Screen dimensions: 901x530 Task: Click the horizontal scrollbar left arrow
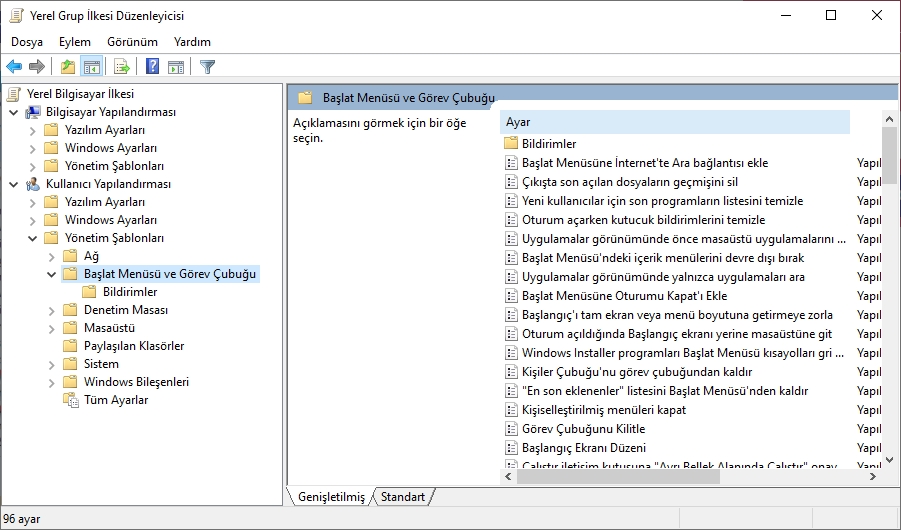[508, 477]
